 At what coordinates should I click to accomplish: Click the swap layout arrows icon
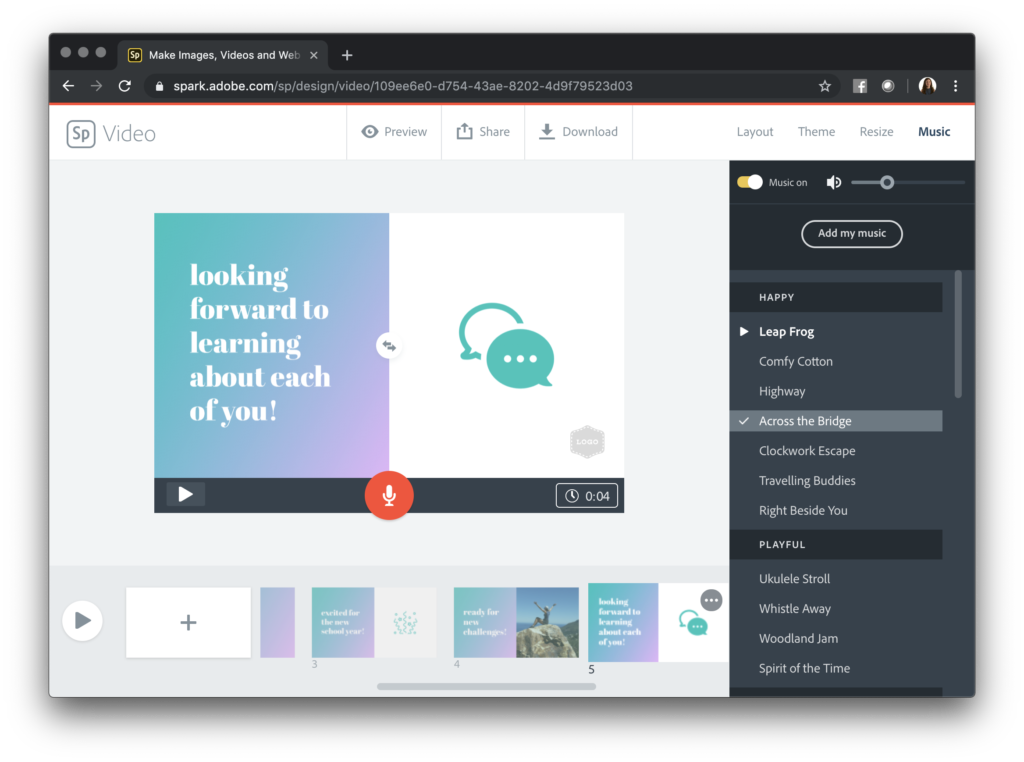(x=389, y=346)
